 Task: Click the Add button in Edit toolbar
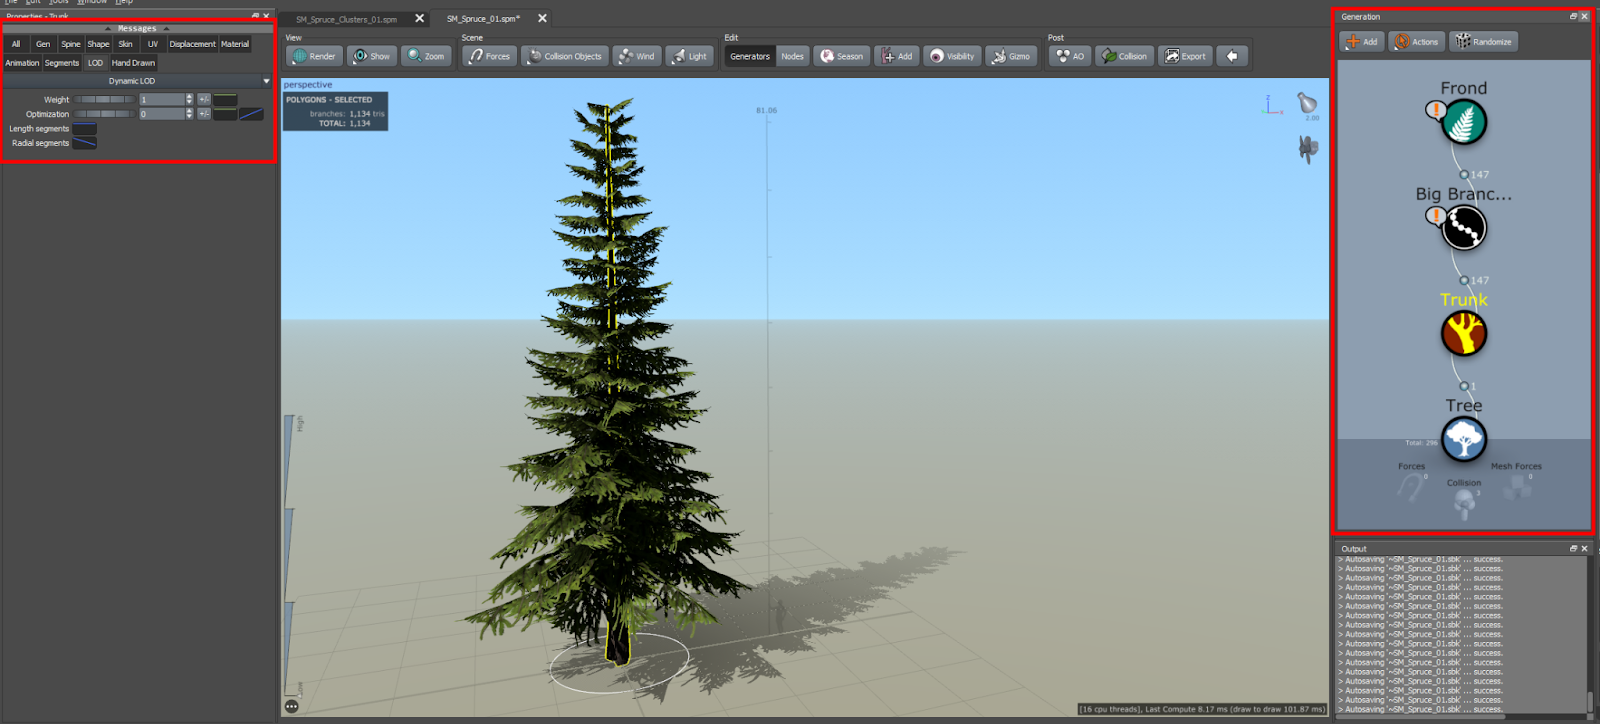point(897,56)
